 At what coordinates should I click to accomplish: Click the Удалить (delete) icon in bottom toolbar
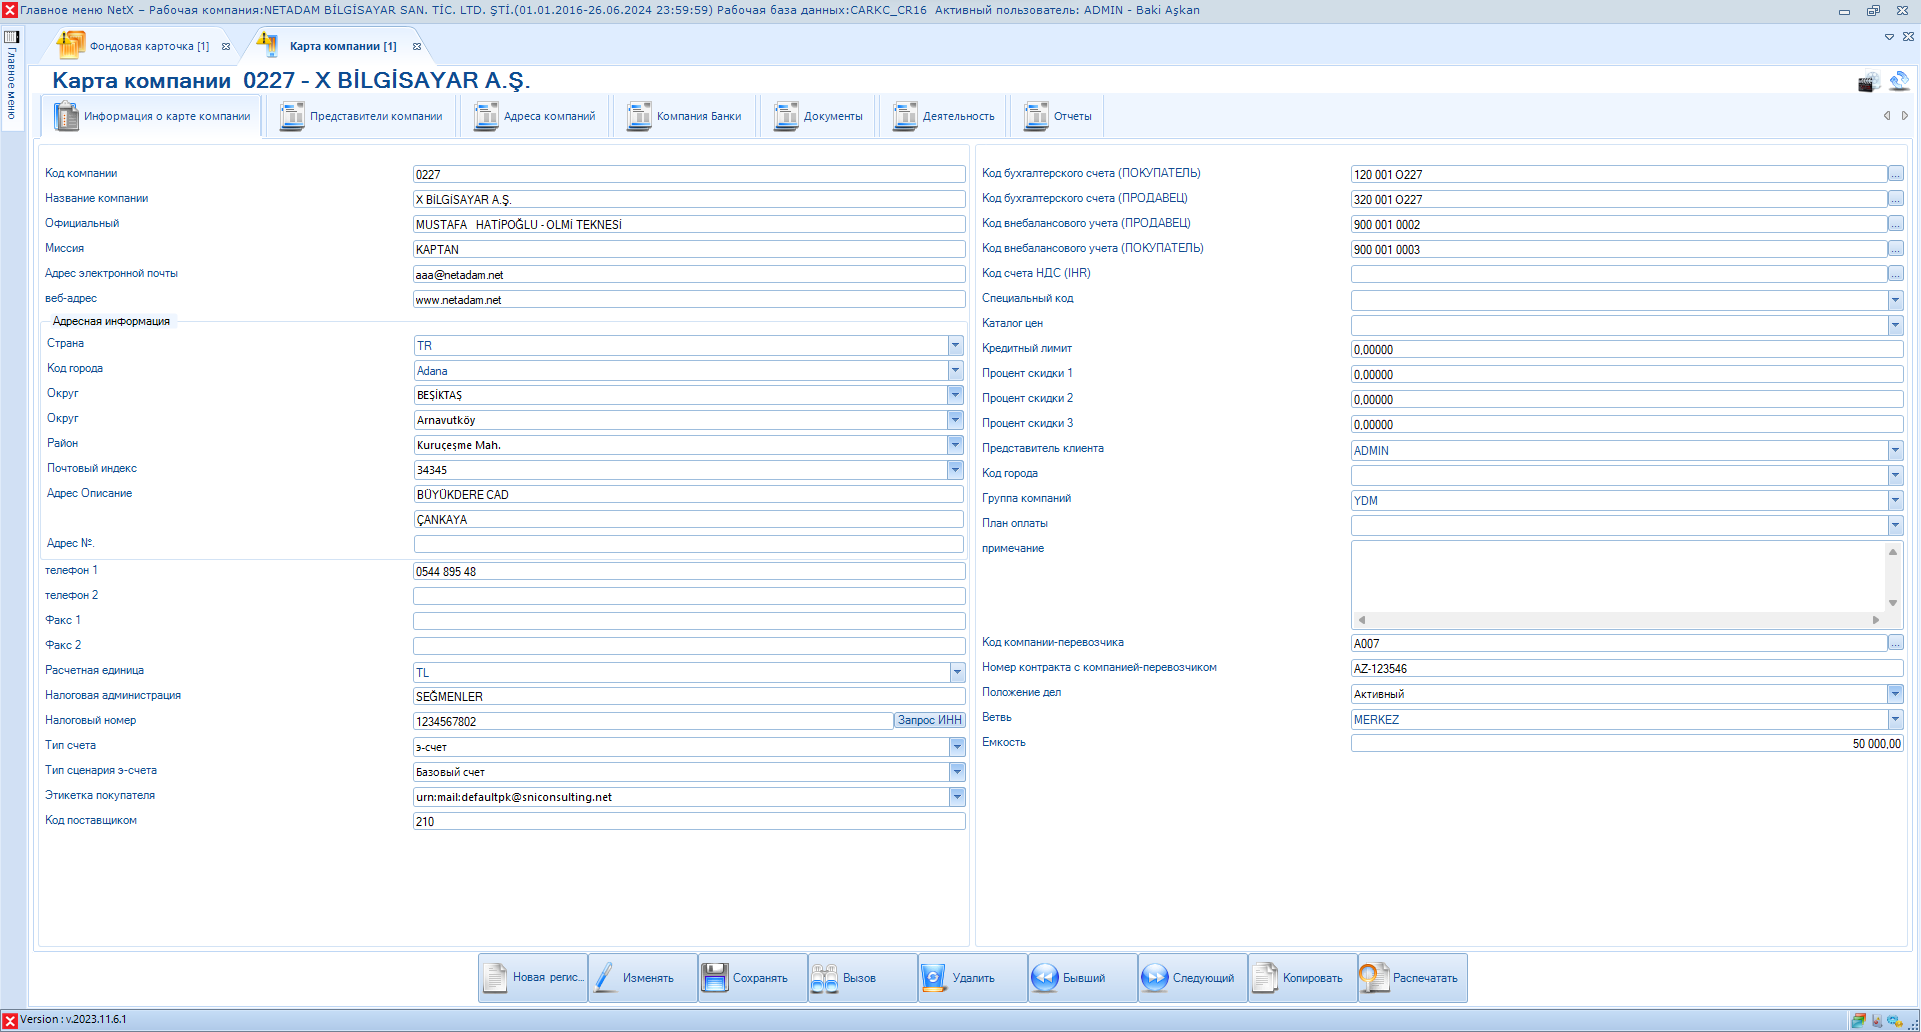tap(933, 978)
